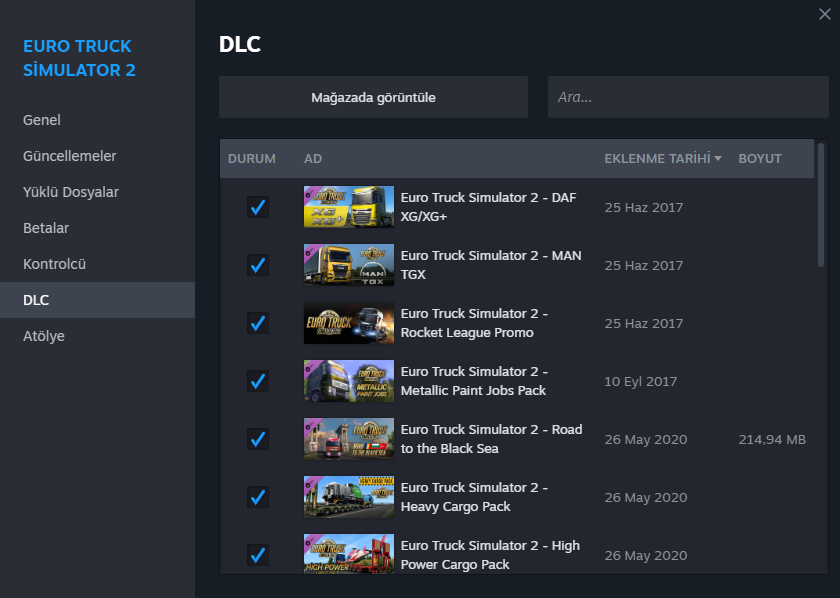
Task: Close the properties window with the X
Action: coord(824,14)
